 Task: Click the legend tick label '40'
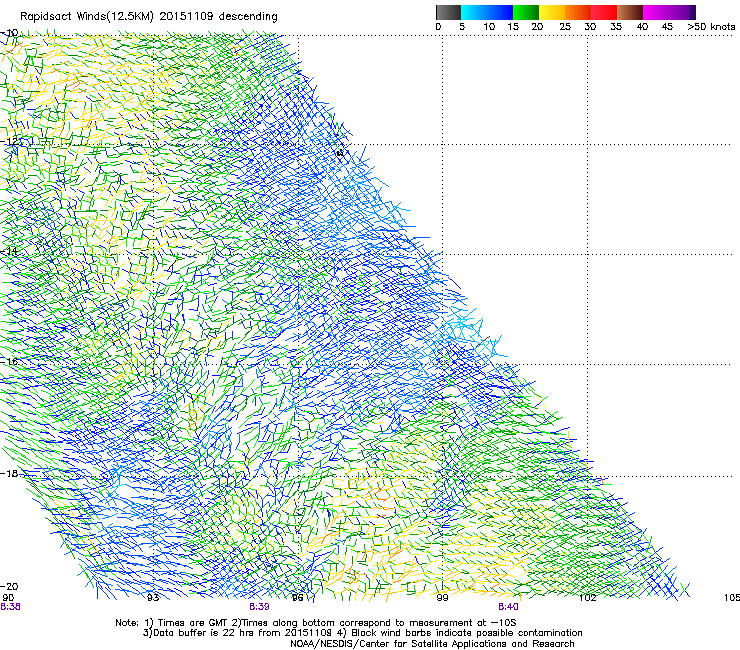[x=642, y=27]
